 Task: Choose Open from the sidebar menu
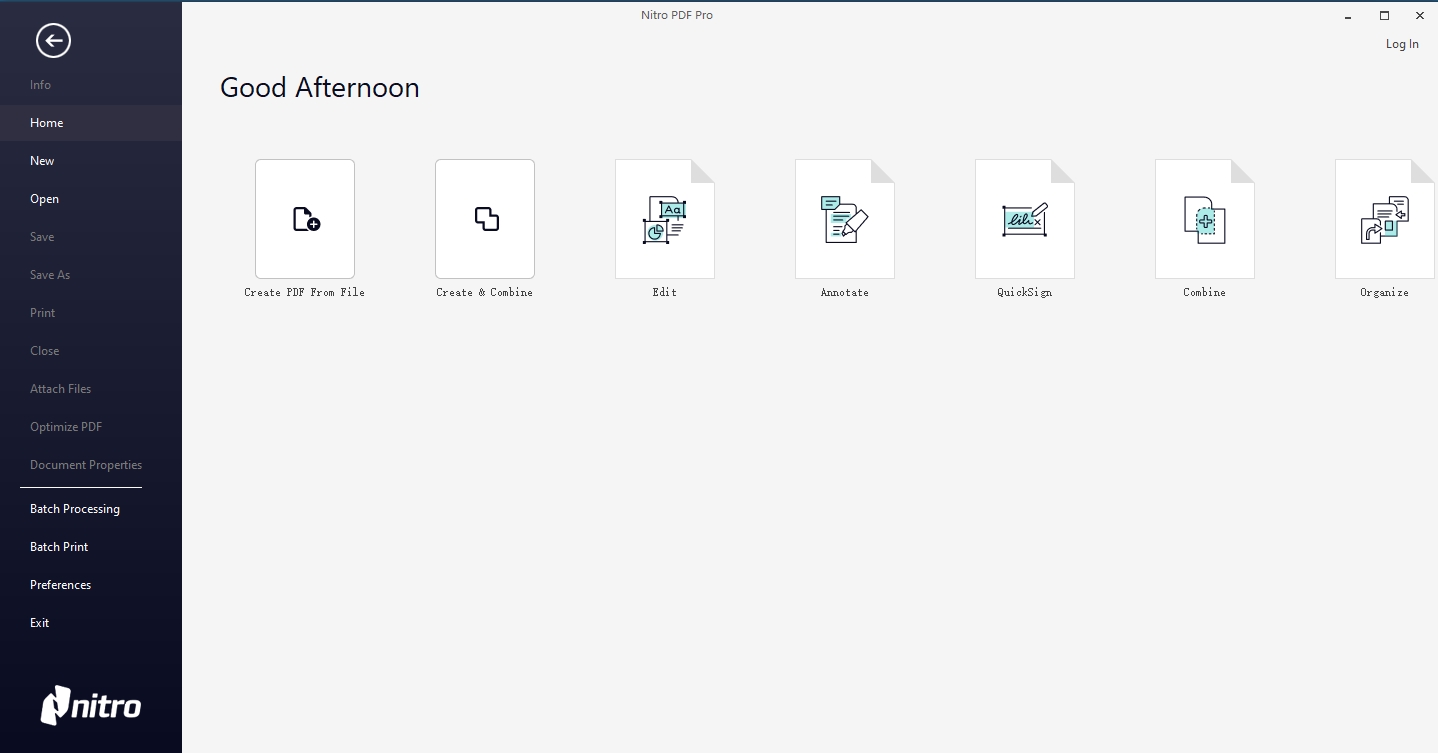coord(44,199)
